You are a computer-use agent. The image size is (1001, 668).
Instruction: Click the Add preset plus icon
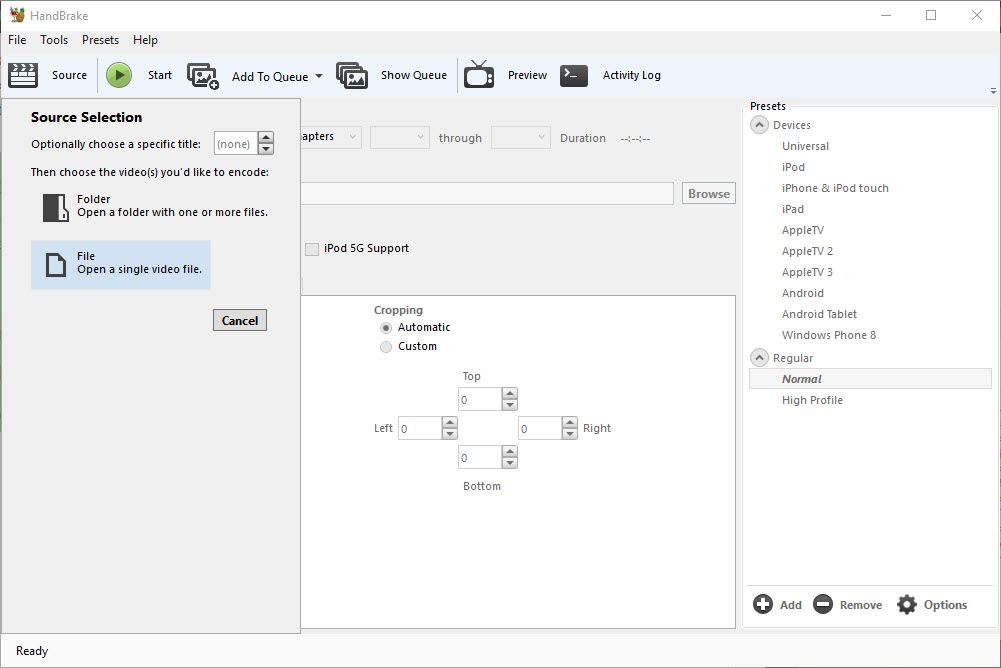pos(763,604)
